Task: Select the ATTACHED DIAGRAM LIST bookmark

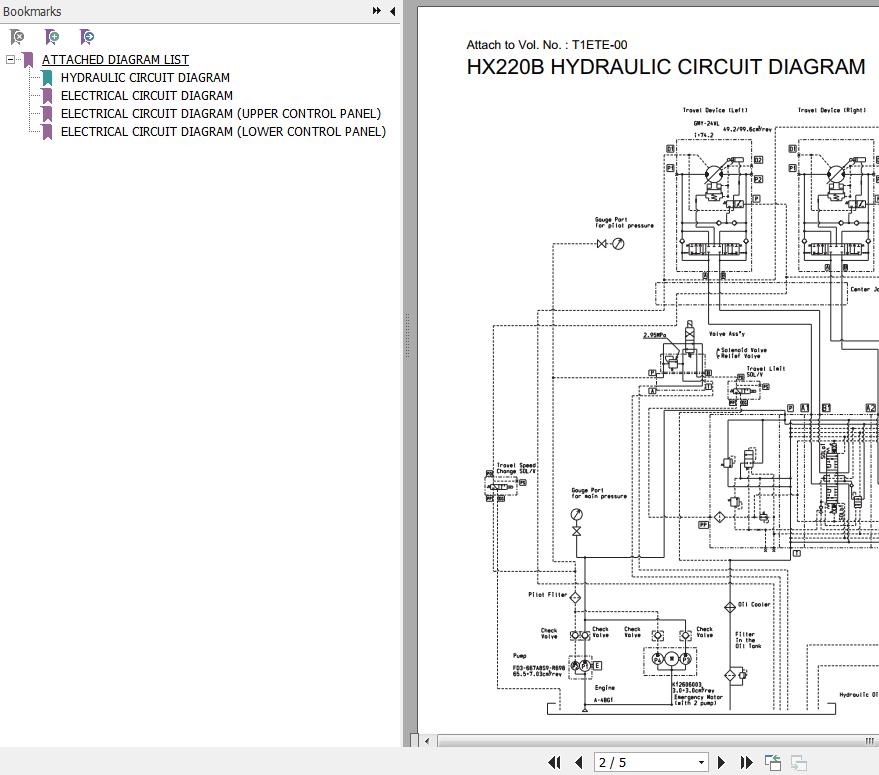Action: click(115, 59)
